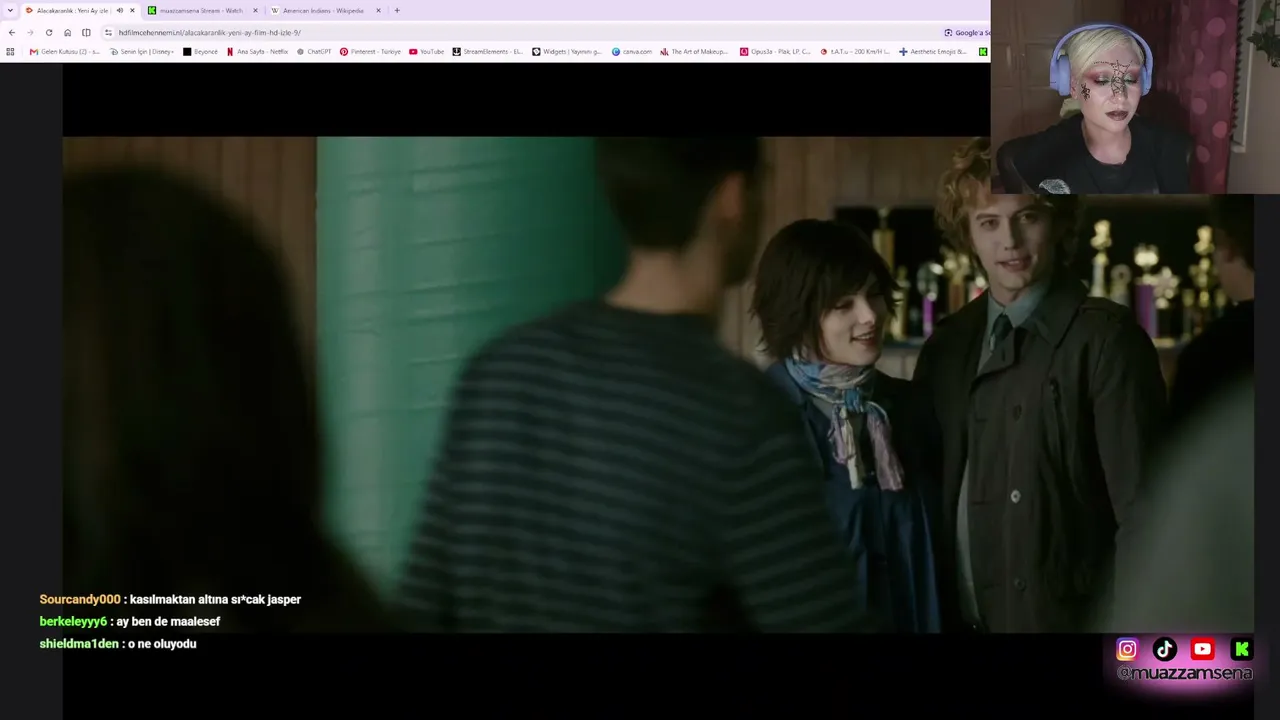Close the muazzamsena Stream tab

[x=255, y=11]
